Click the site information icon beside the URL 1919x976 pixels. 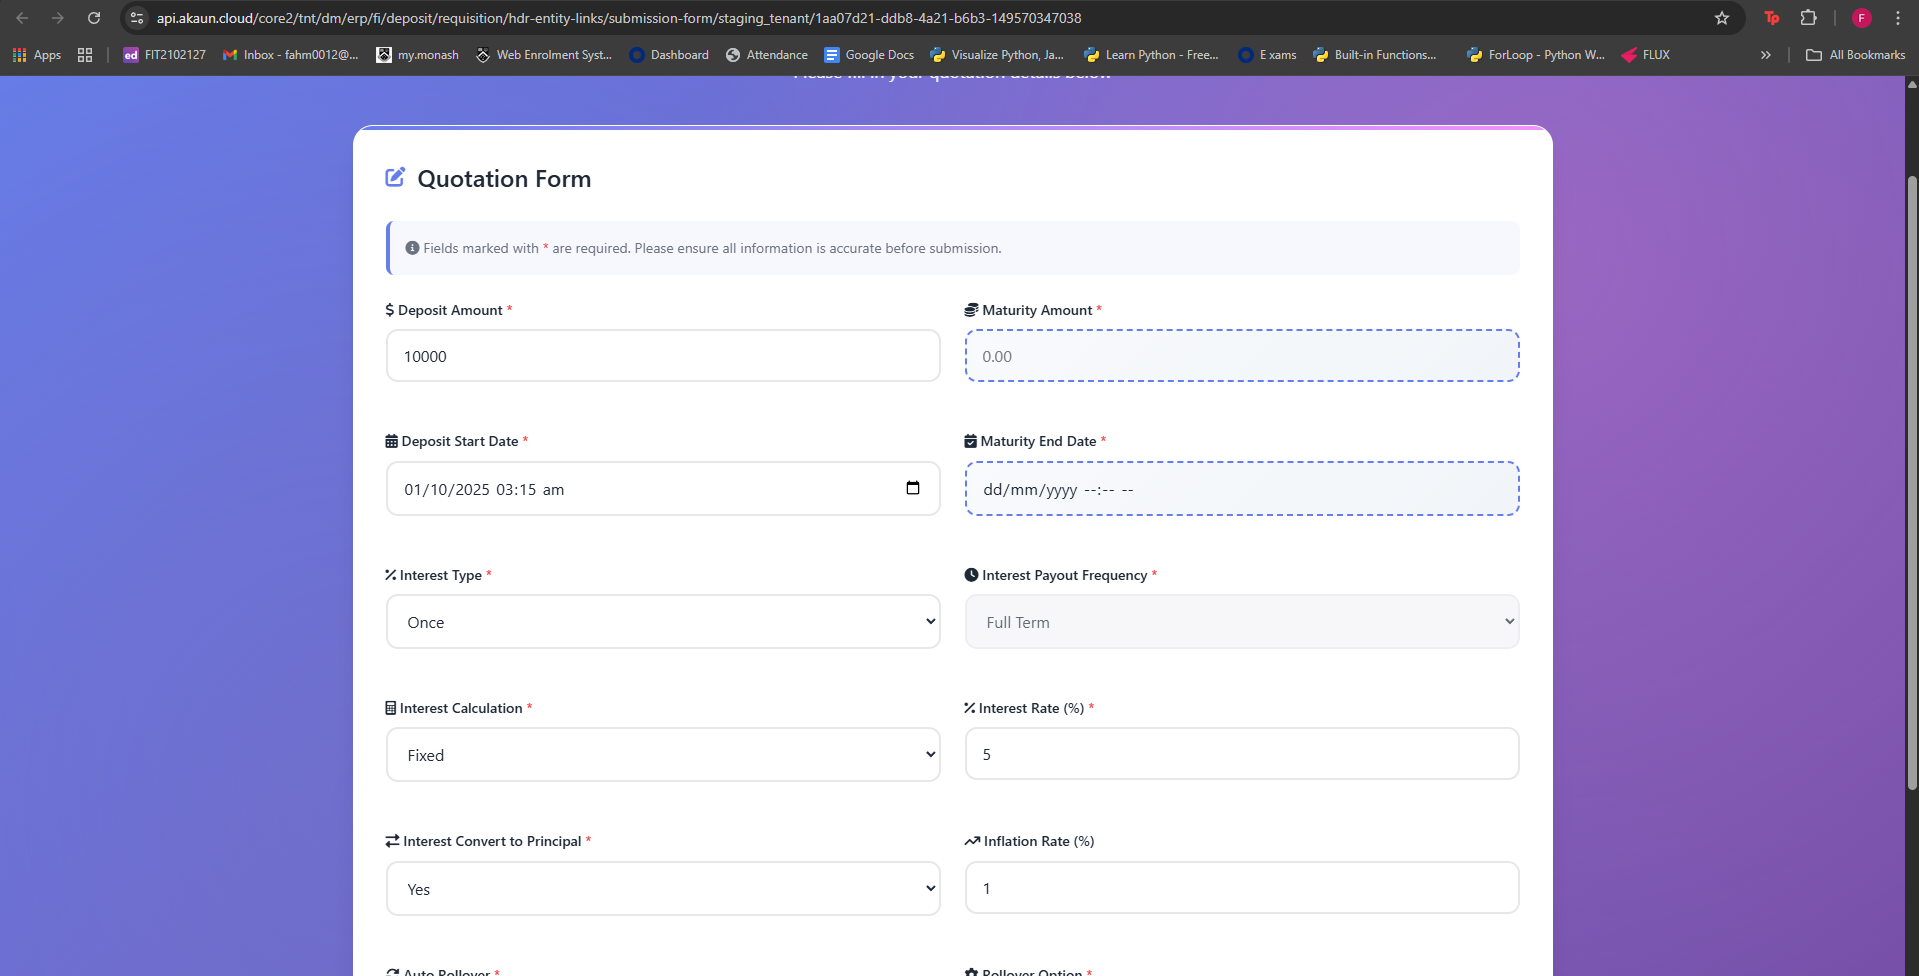click(138, 18)
